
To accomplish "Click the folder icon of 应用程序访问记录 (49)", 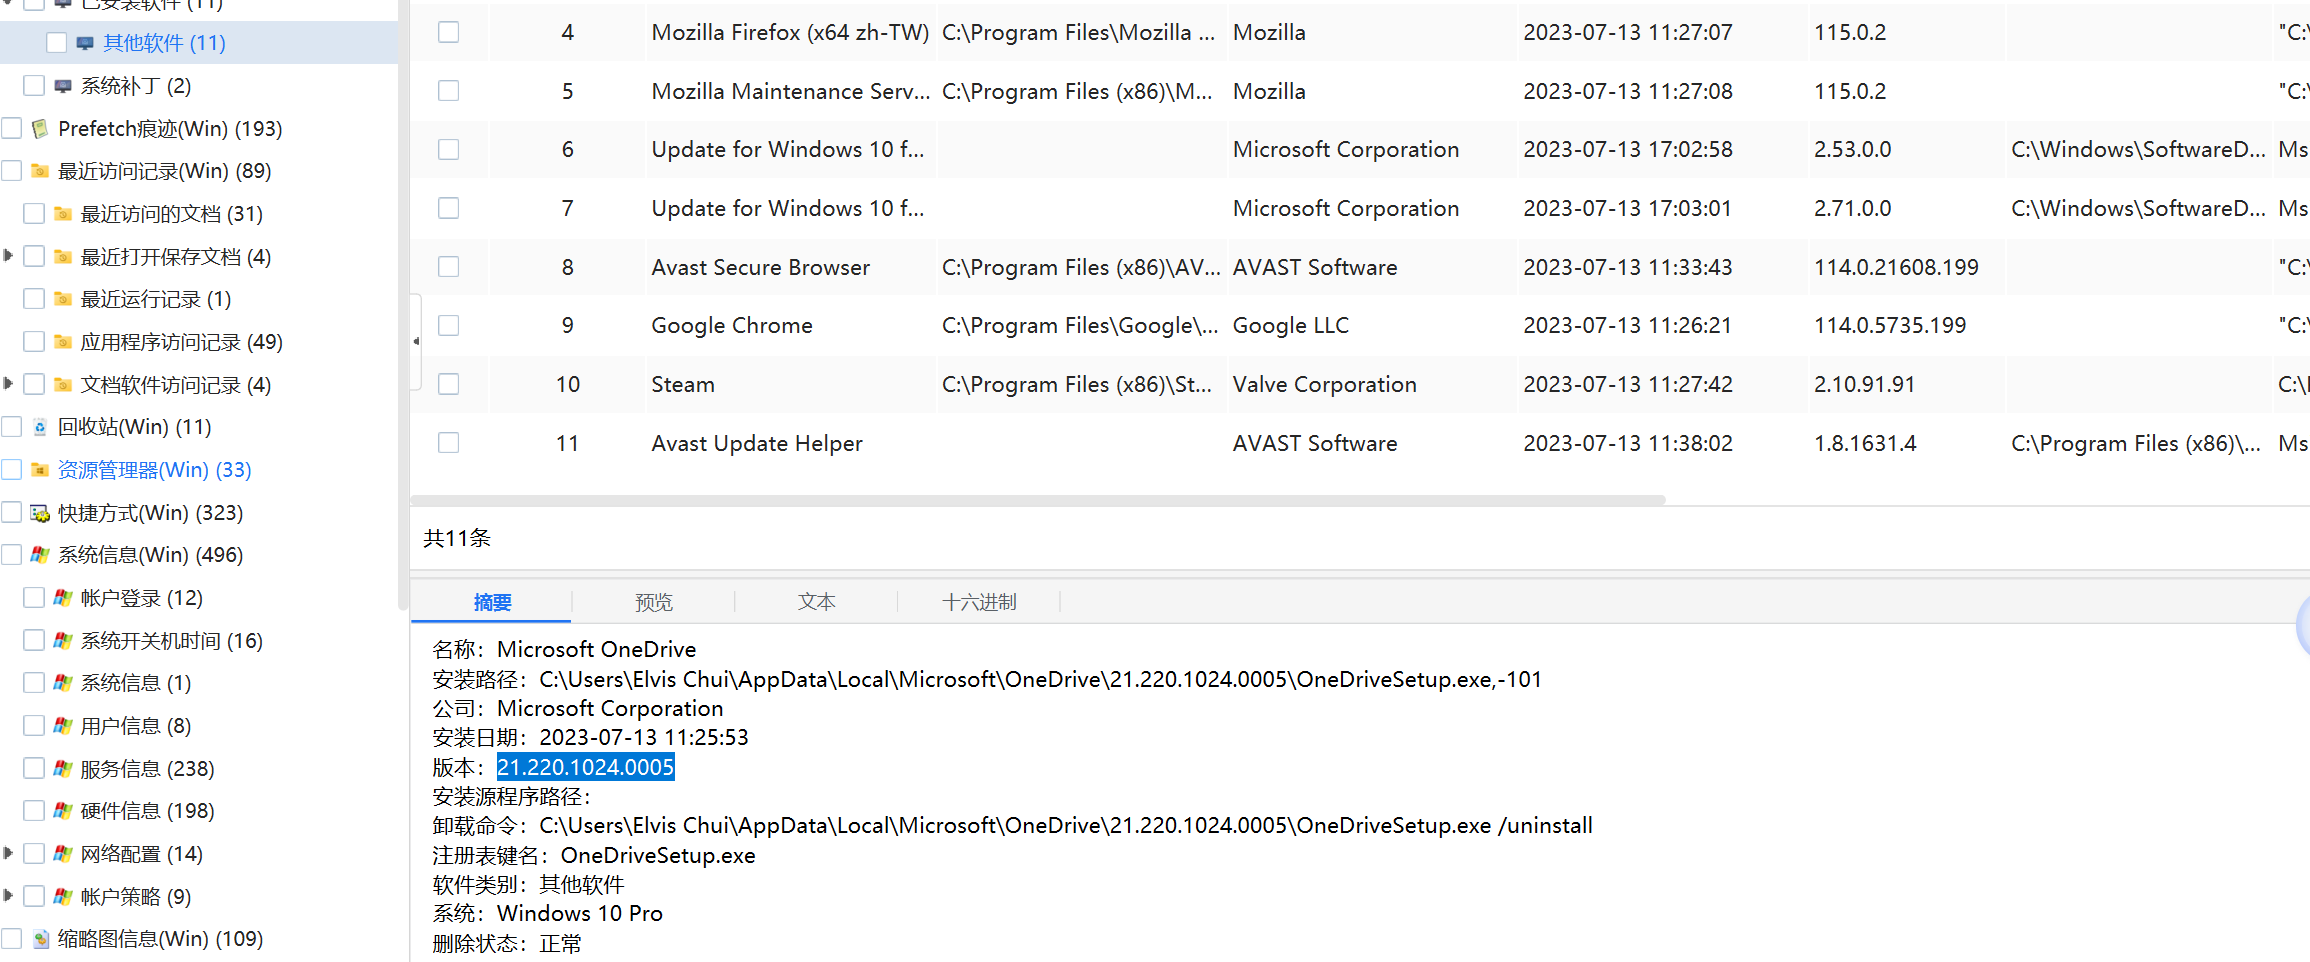I will point(63,342).
